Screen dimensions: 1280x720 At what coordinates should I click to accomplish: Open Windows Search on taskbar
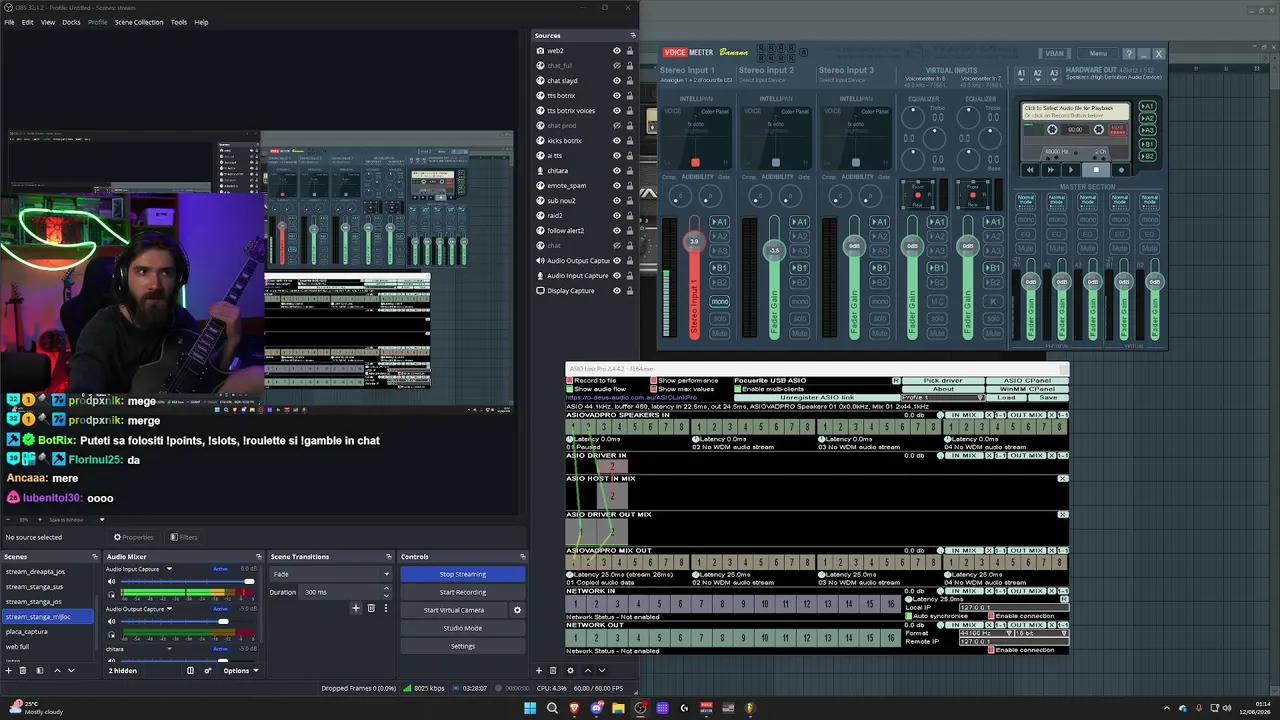point(552,708)
